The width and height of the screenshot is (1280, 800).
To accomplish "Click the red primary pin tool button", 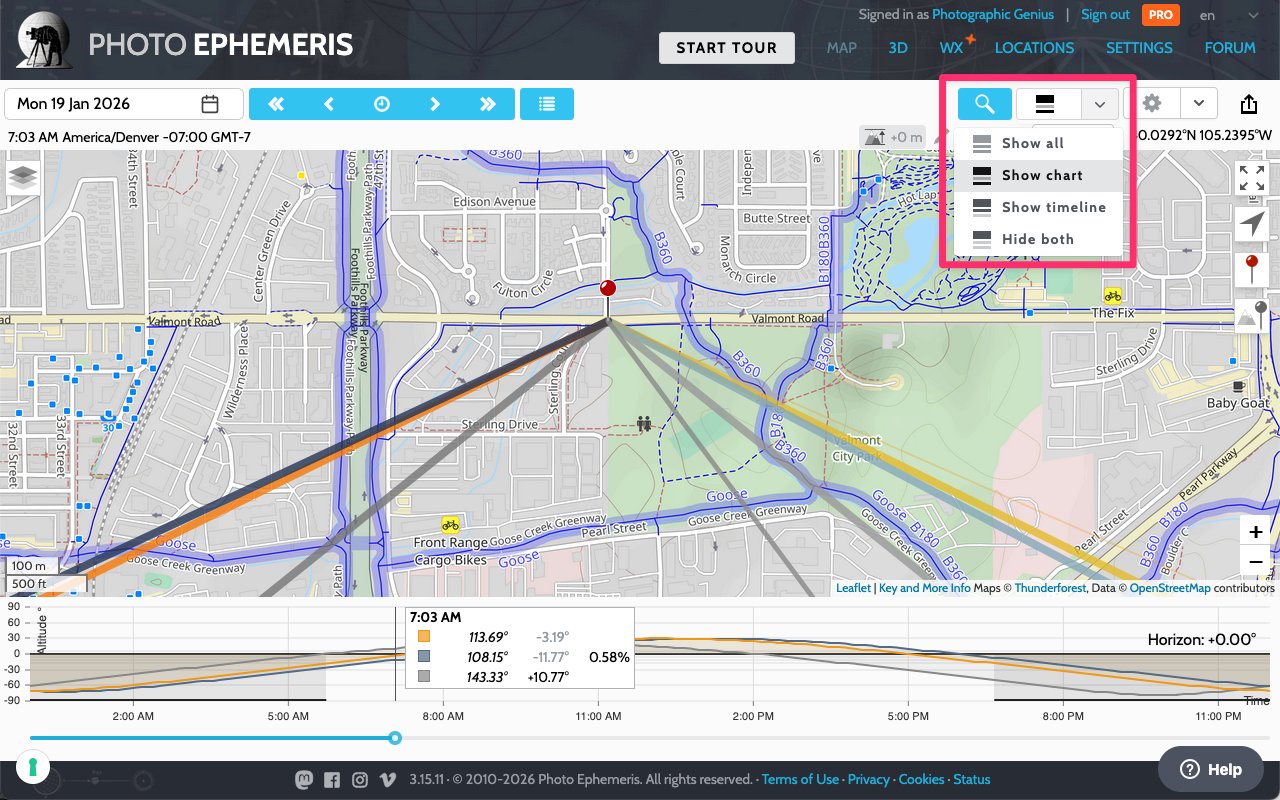I will pos(1252,270).
